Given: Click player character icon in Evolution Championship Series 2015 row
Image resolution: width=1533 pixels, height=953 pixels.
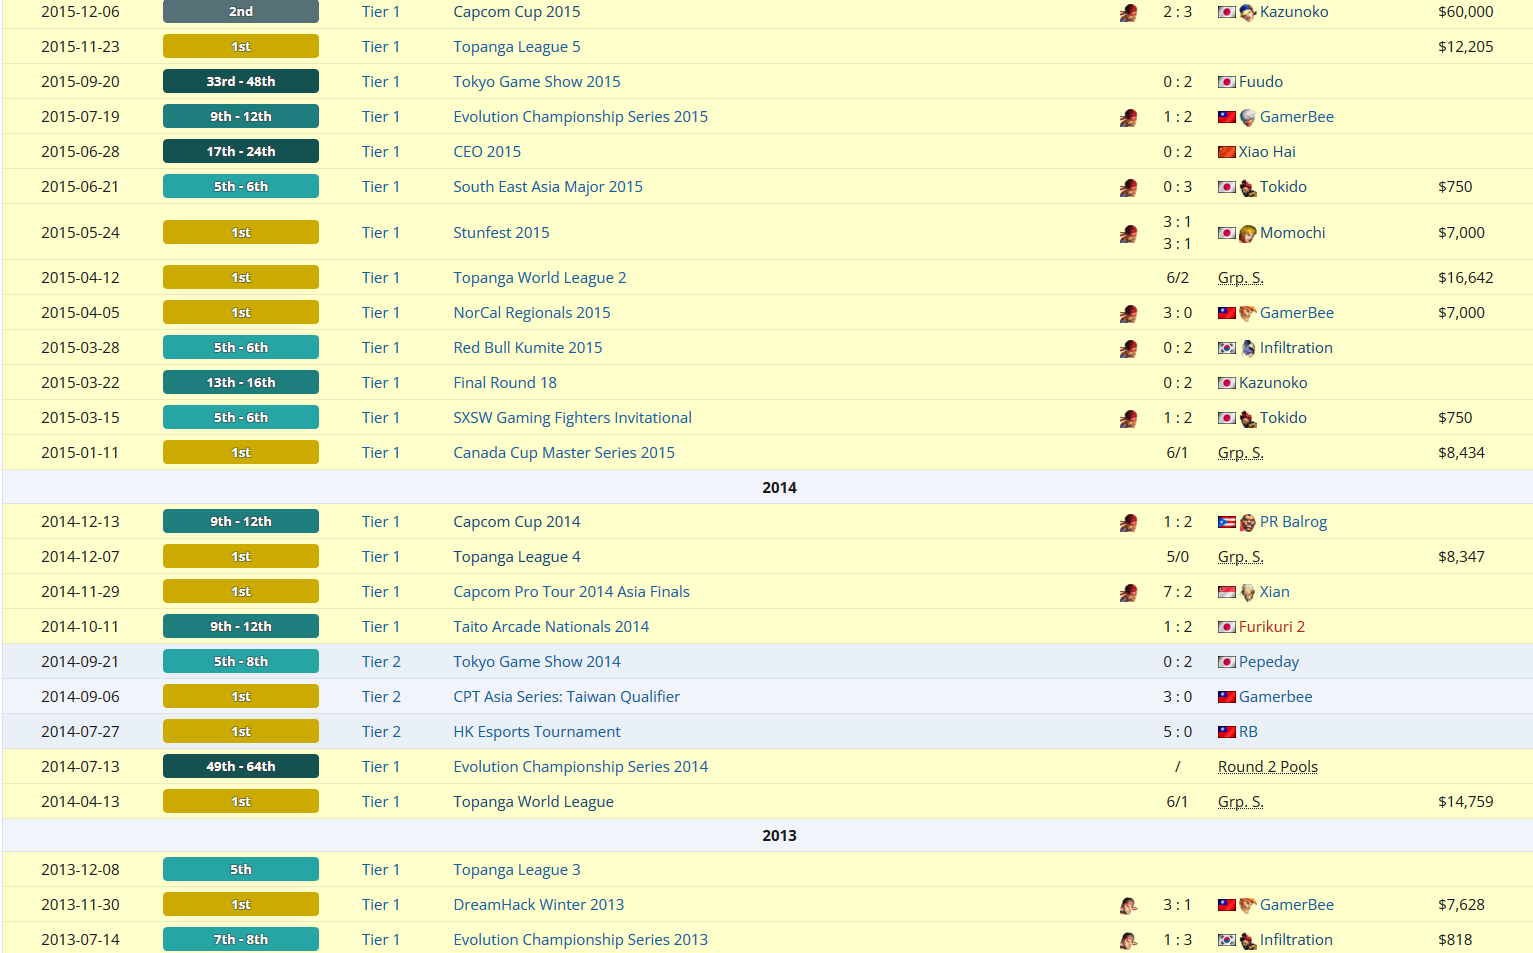Looking at the screenshot, I should click(1128, 117).
